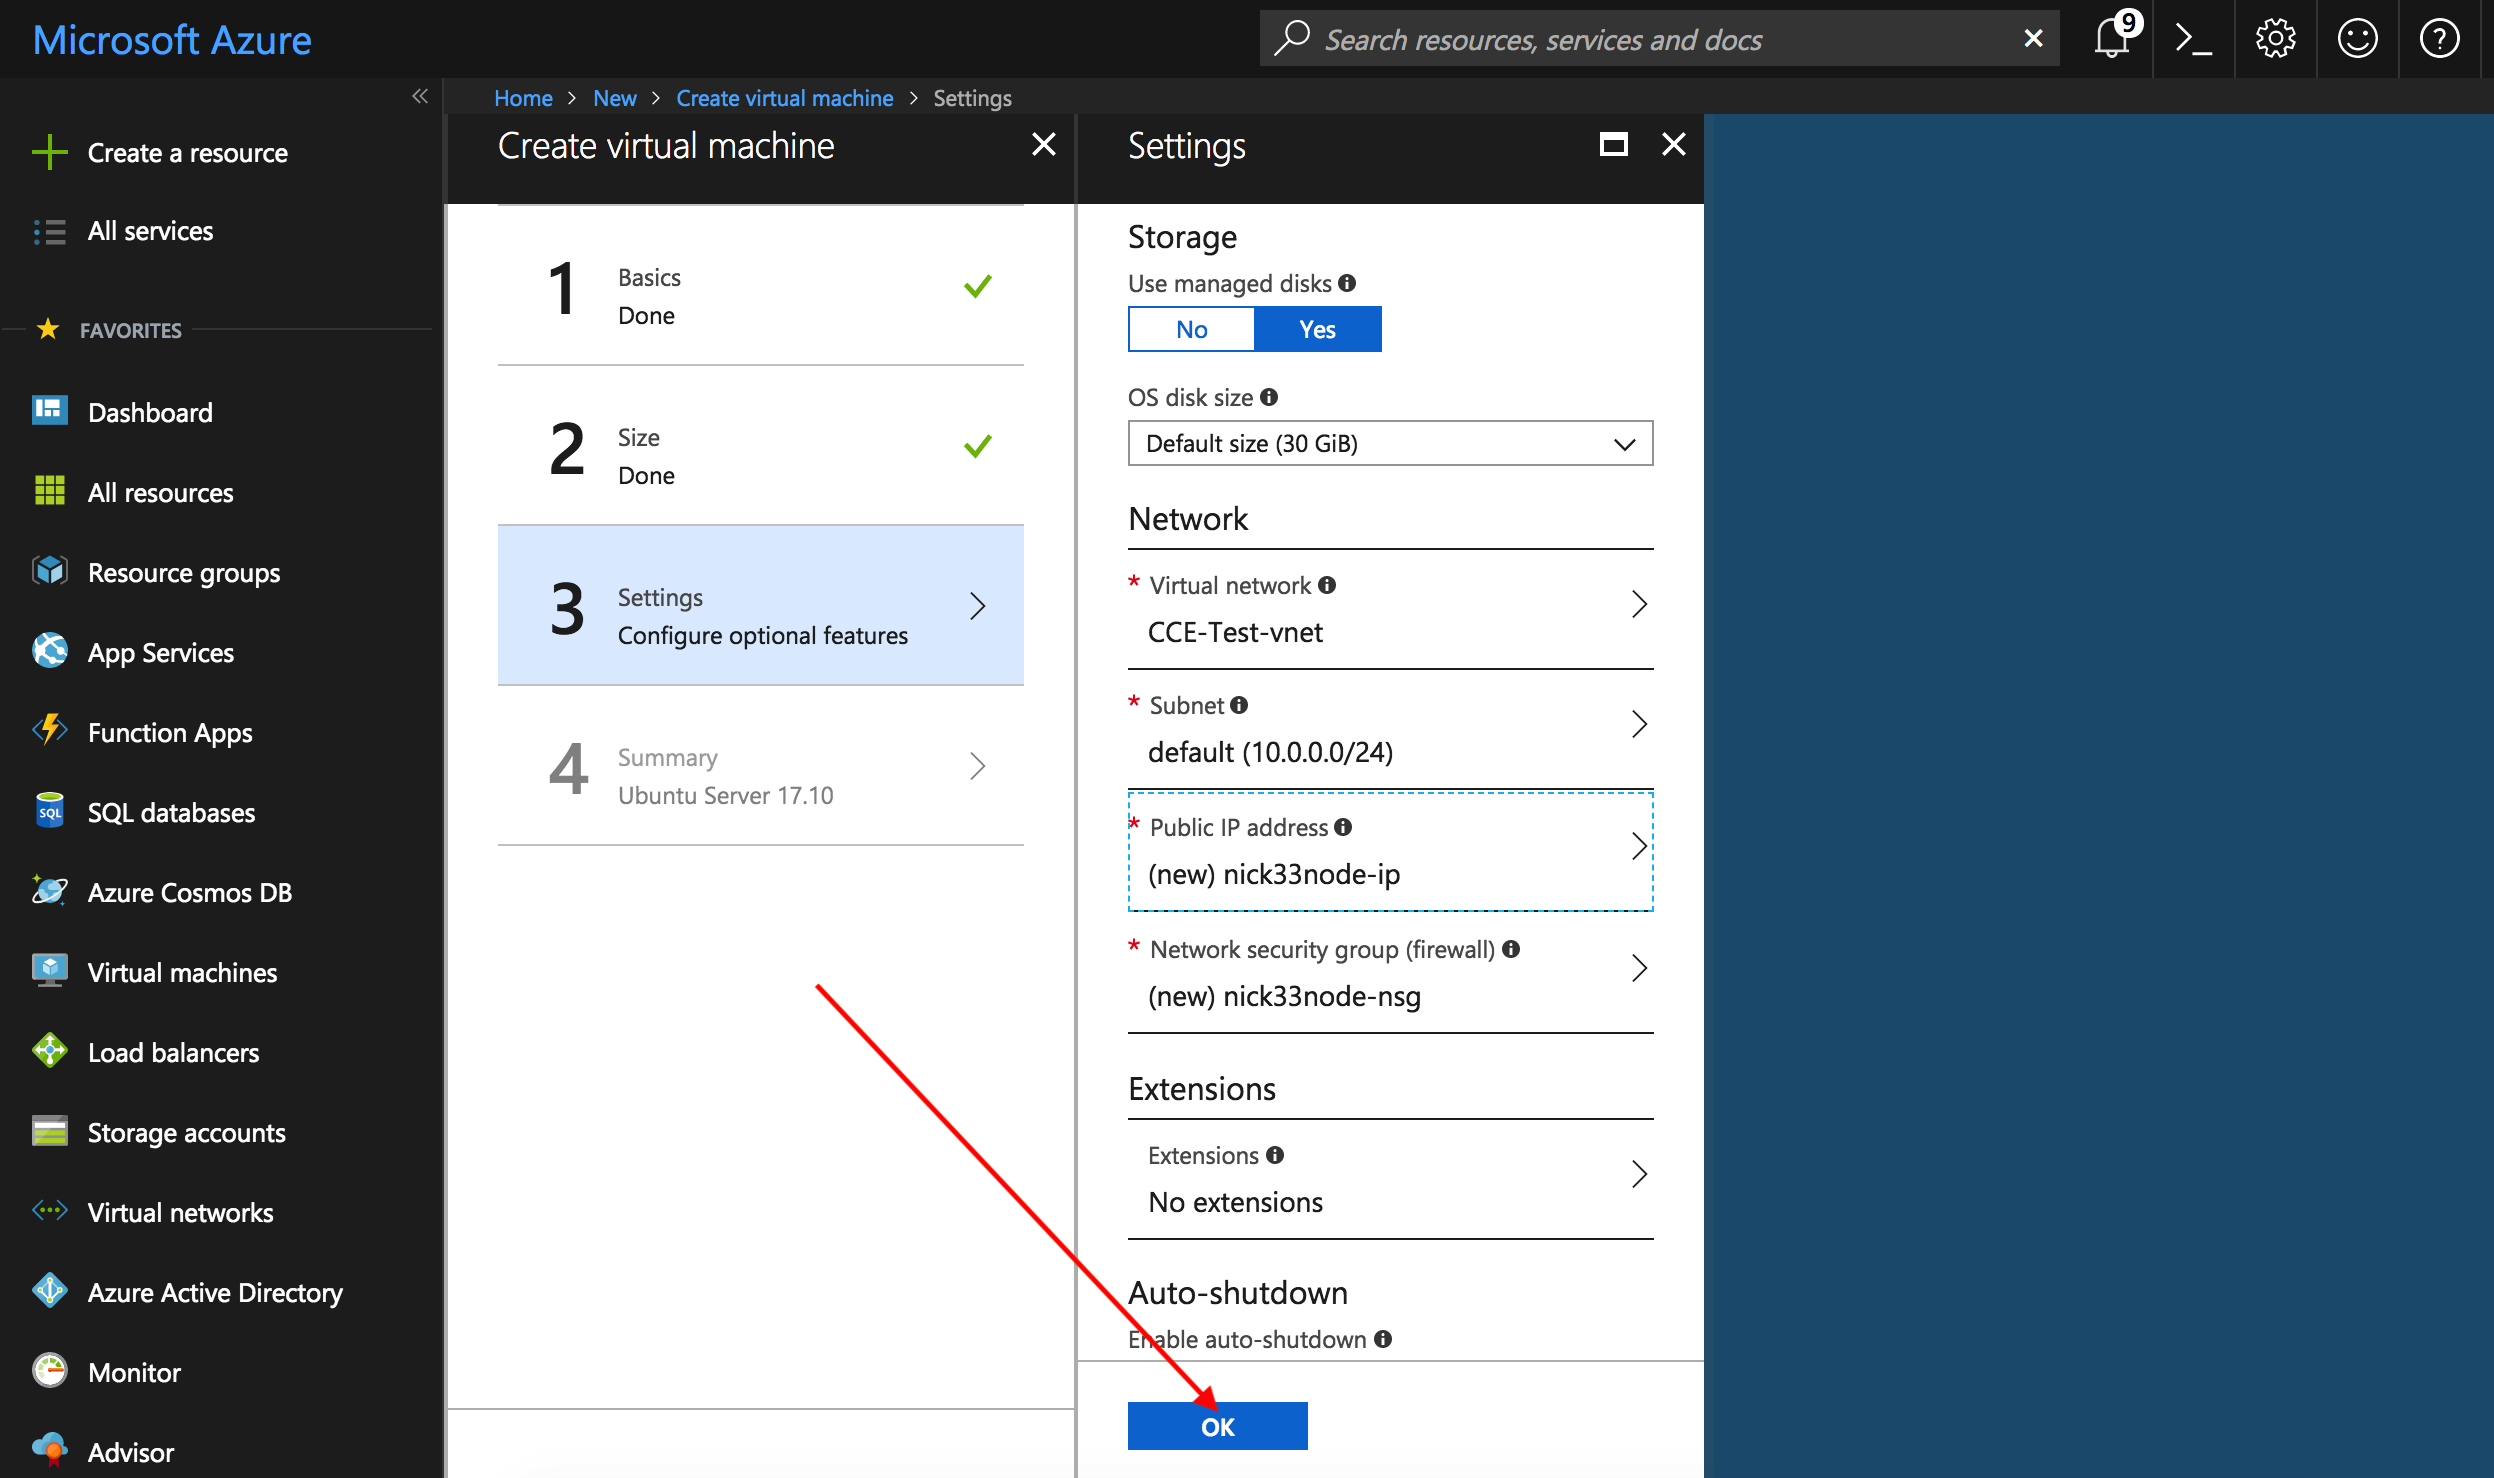Open step 4 Summary in the wizard

[x=760, y=765]
